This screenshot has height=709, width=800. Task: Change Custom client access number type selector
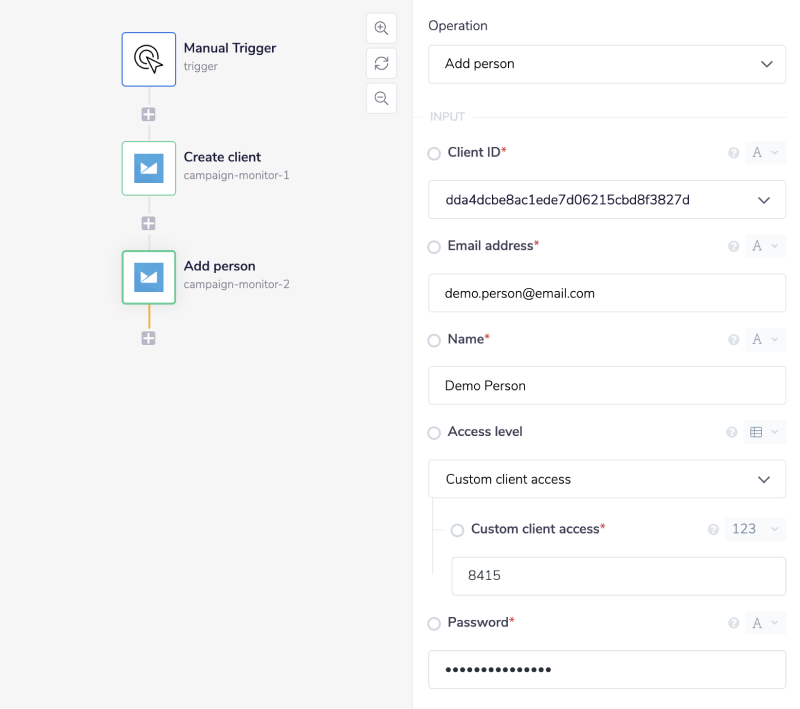coord(754,529)
